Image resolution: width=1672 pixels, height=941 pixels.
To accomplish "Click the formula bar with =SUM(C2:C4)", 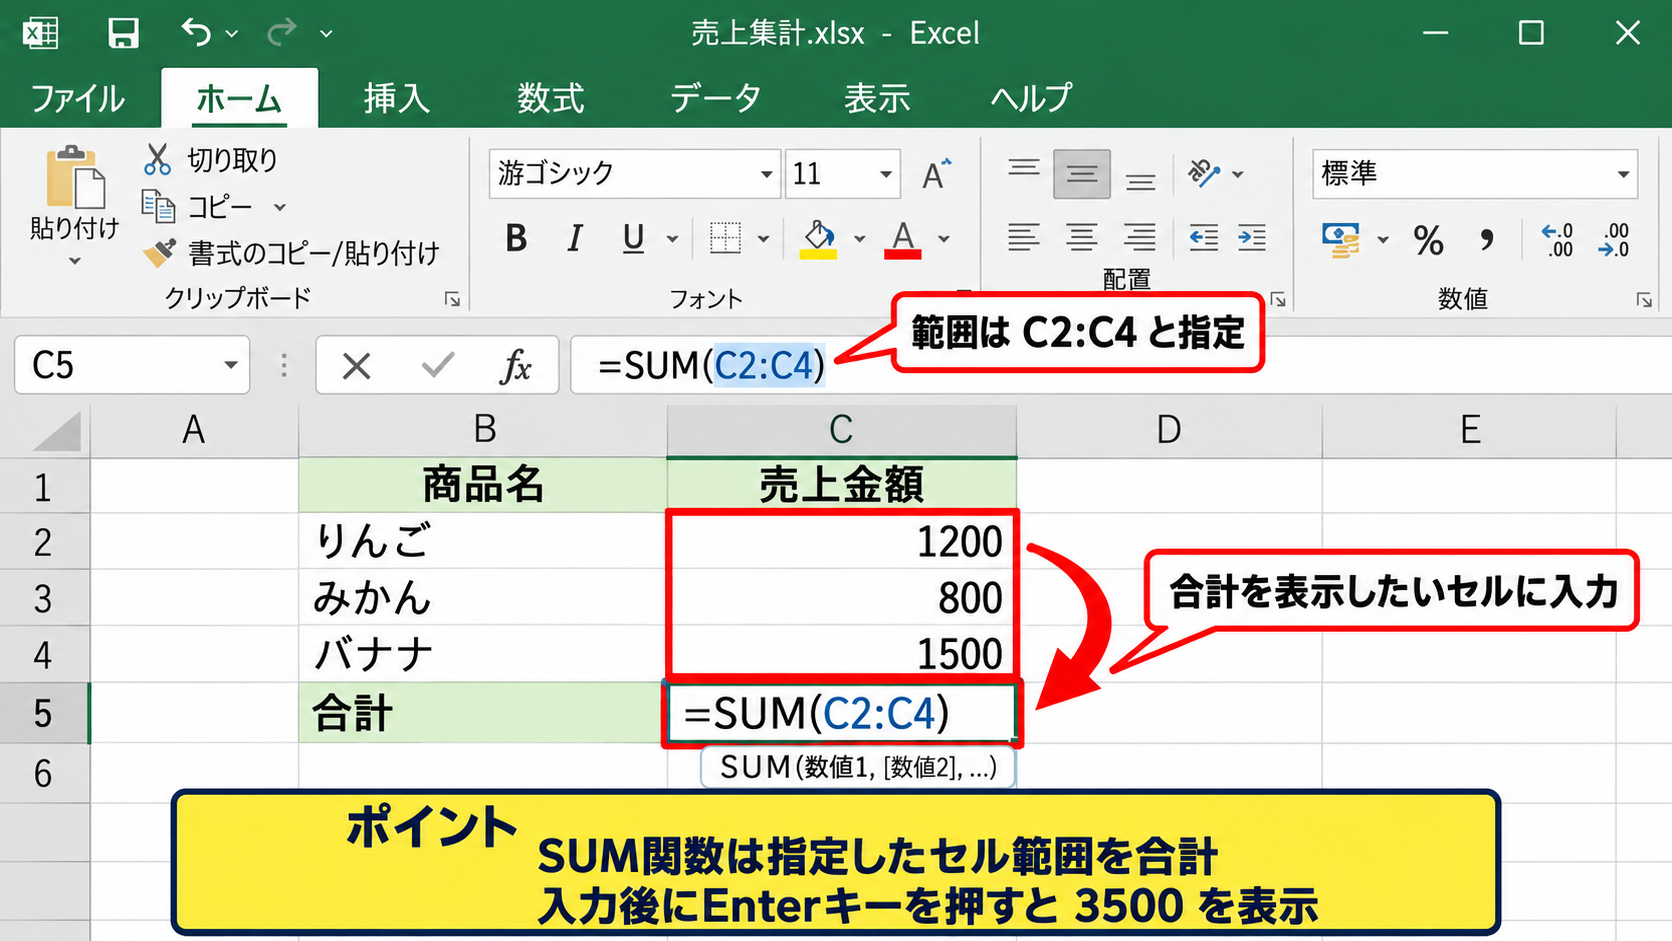I will [x=1120, y=365].
